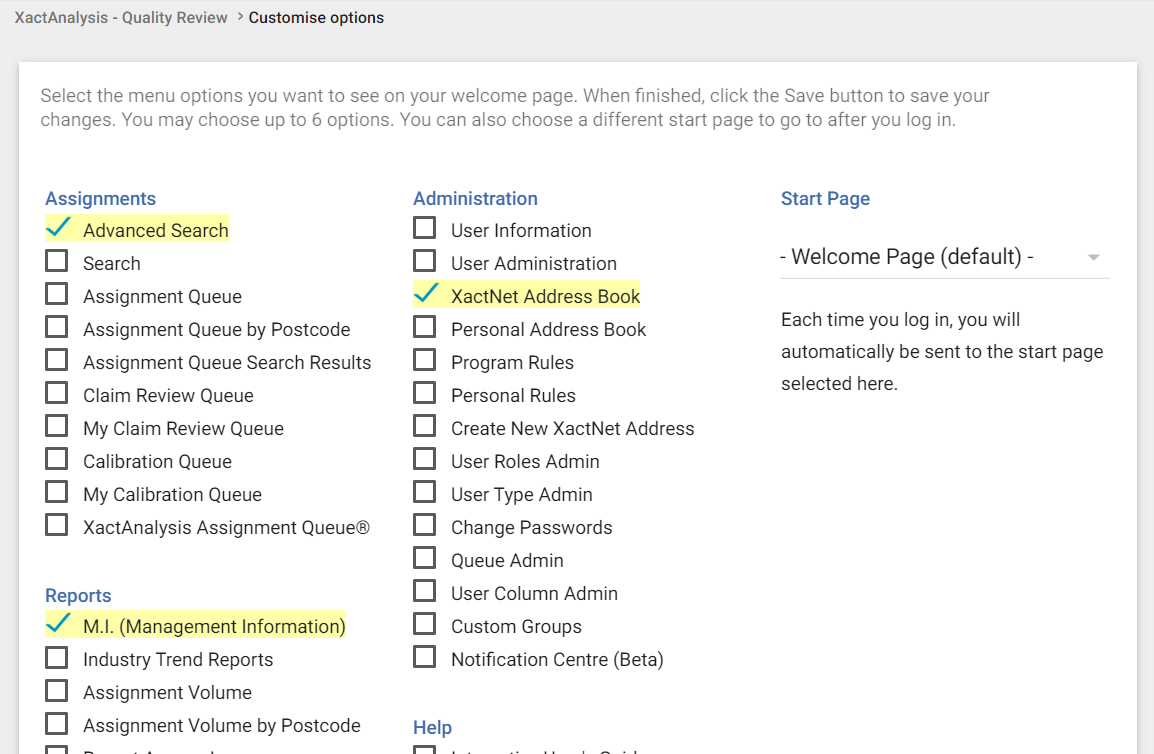
Task: Uncheck the XactNet Address Book option
Action: [426, 294]
